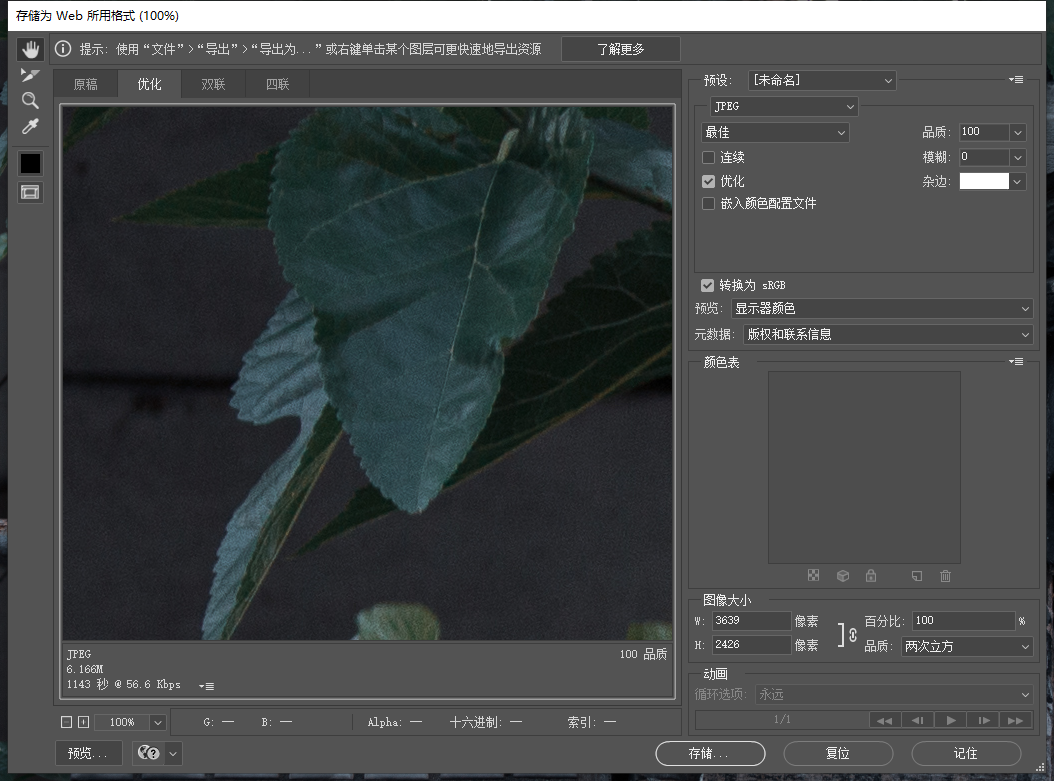Enable the 连续 checkbox

[x=709, y=158]
